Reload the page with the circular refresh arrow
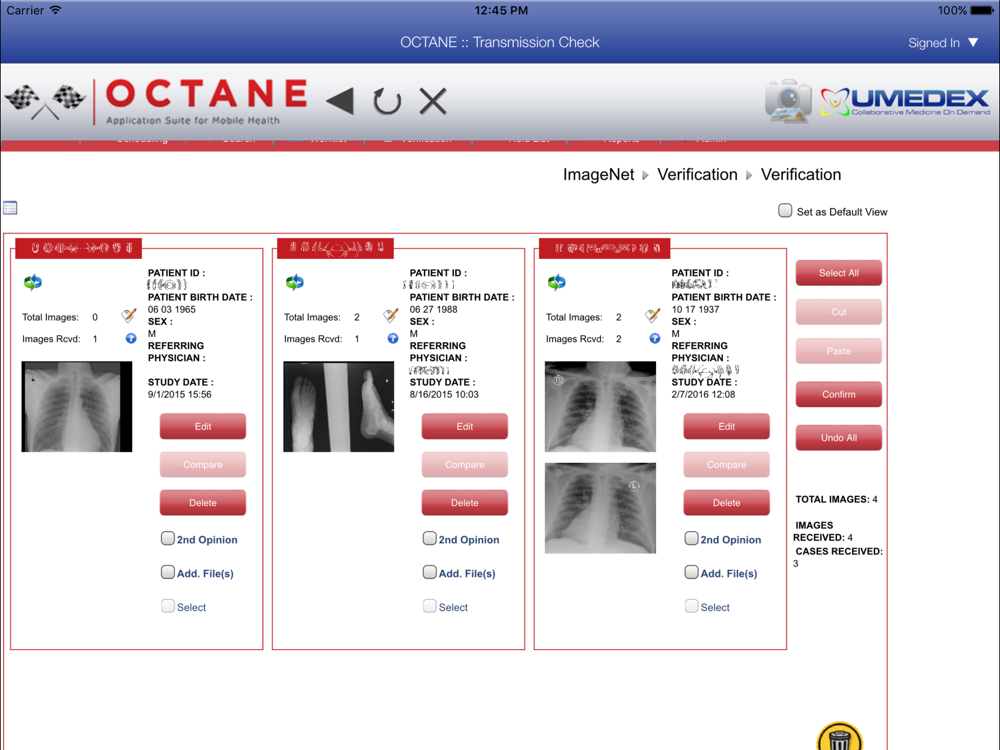Image resolution: width=1000 pixels, height=750 pixels. coord(387,101)
